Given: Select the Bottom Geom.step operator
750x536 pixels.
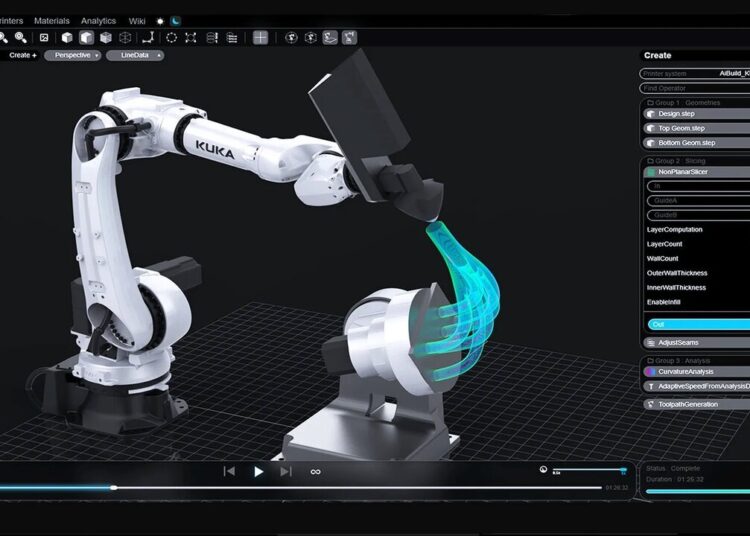Looking at the screenshot, I should click(x=696, y=143).
